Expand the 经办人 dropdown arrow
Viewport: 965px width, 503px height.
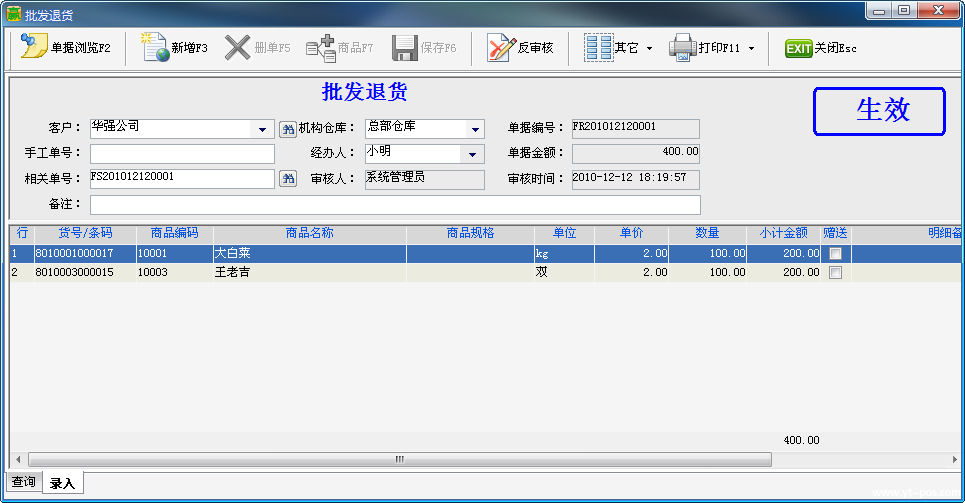(472, 154)
